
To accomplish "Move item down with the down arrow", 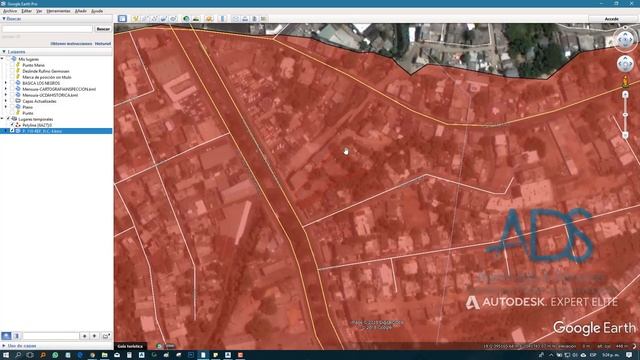I will [x=94, y=336].
